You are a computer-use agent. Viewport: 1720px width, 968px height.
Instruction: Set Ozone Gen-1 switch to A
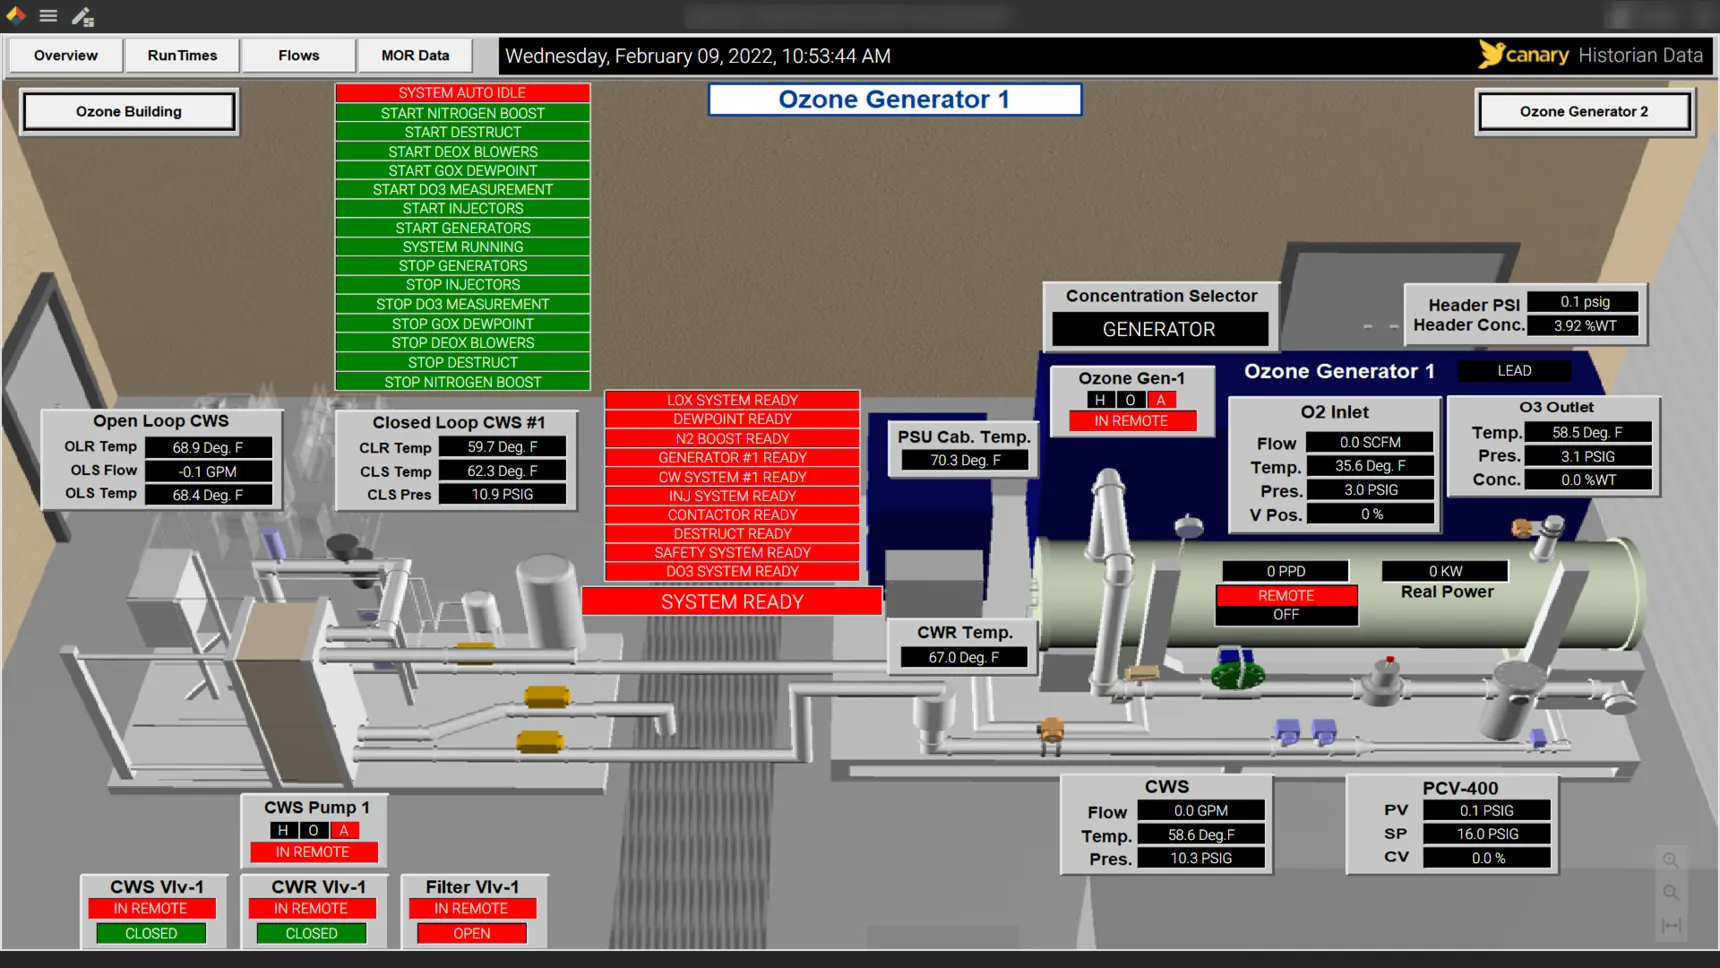(x=1160, y=400)
